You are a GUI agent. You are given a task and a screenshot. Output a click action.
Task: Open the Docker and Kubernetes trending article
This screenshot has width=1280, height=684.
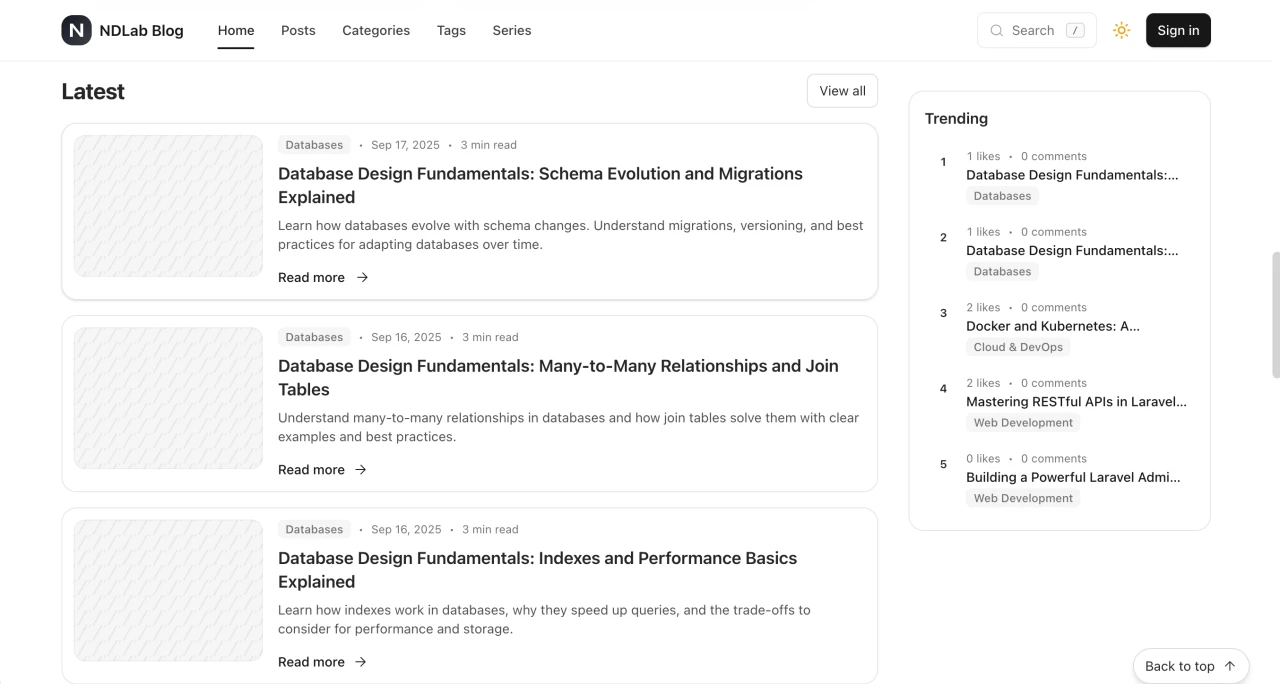tap(1052, 326)
